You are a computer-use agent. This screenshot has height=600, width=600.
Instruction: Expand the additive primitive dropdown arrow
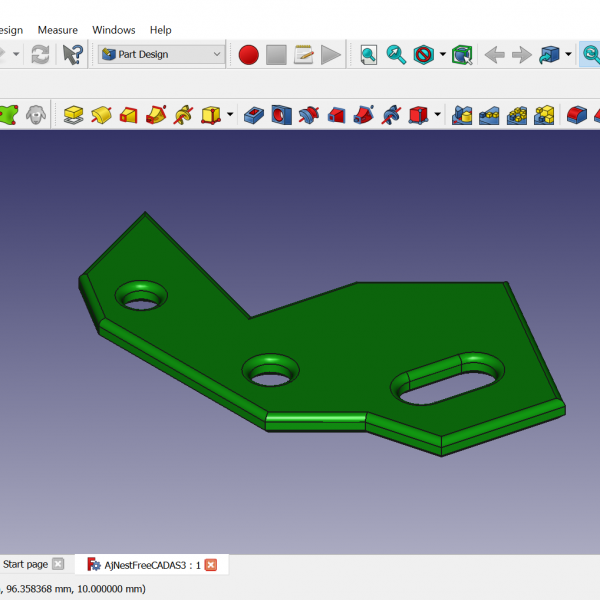230,115
